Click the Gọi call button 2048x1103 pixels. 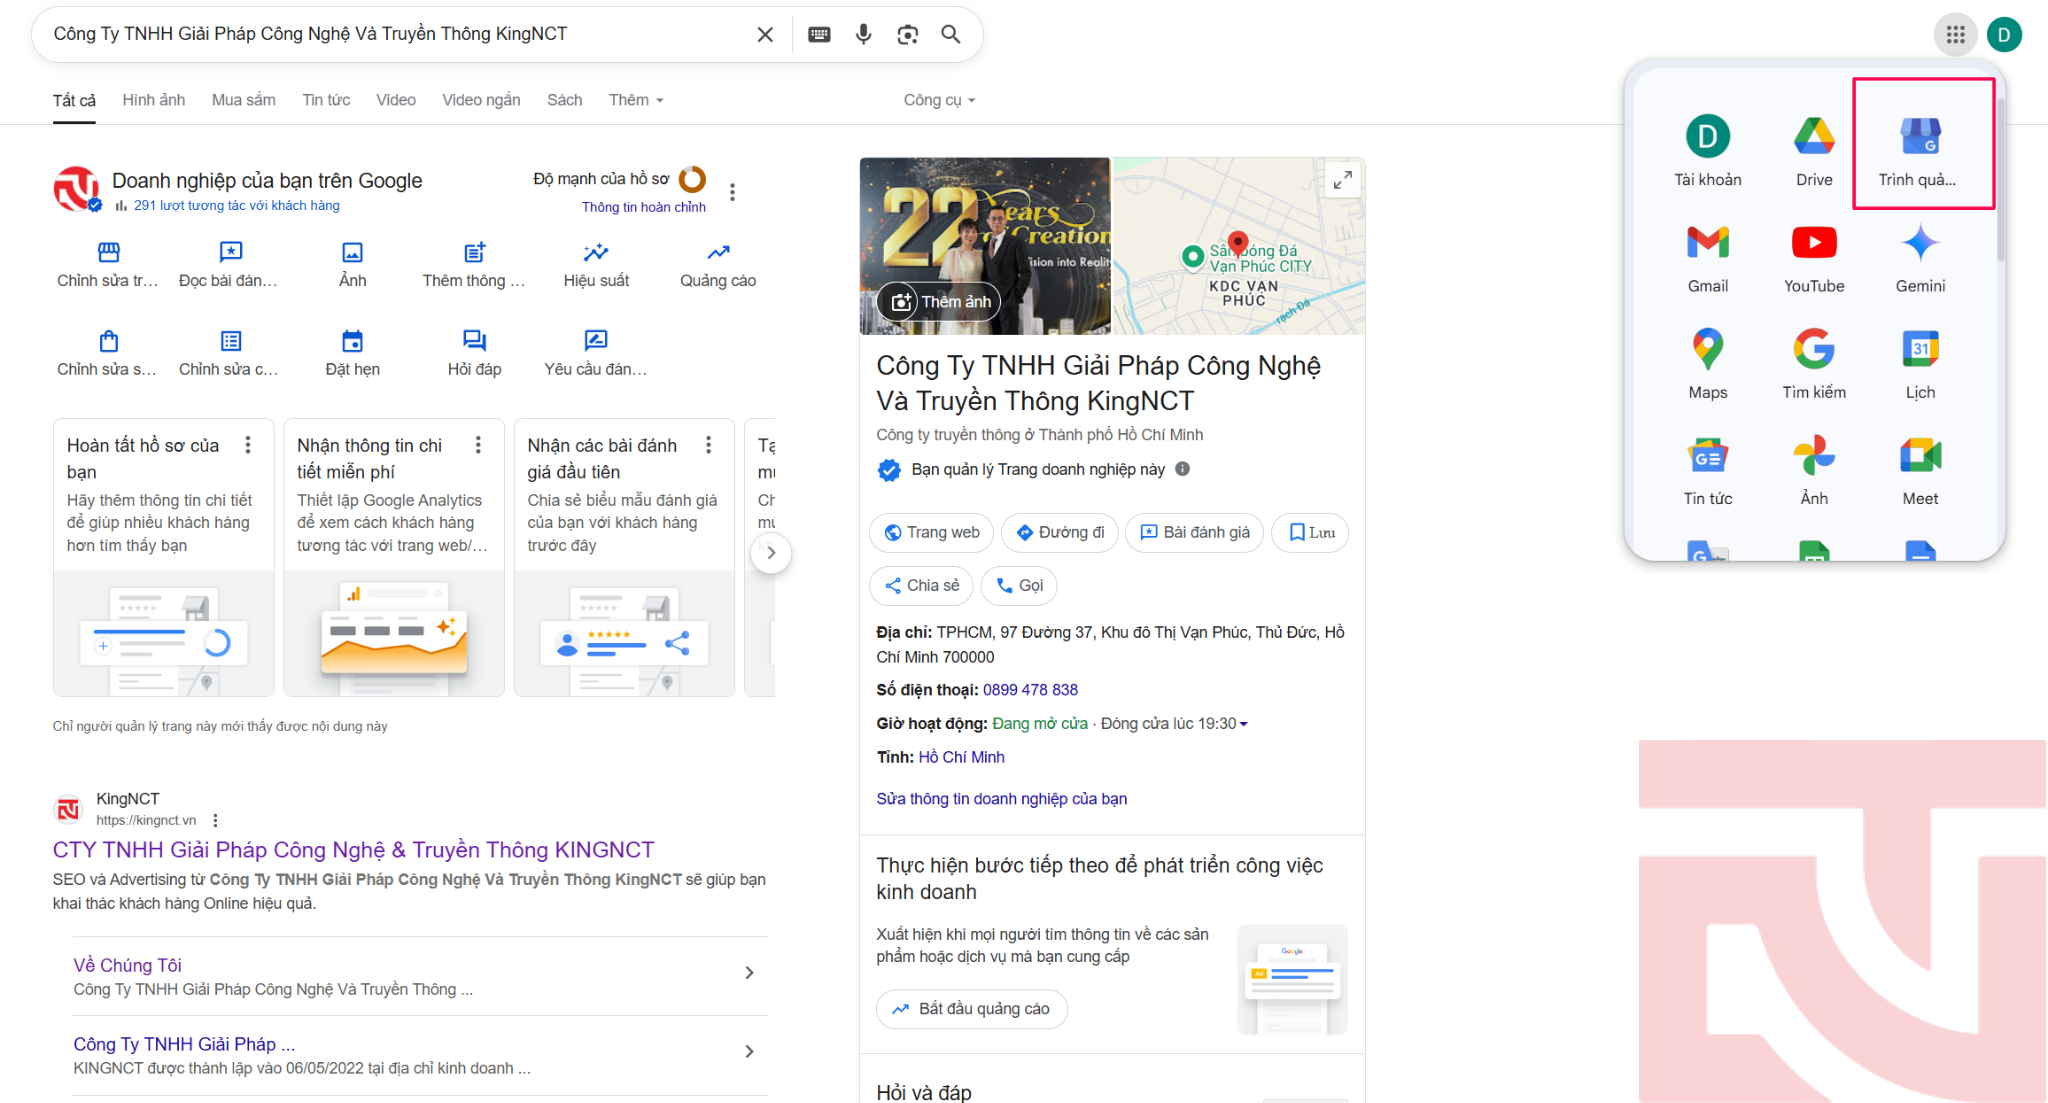[x=1019, y=585]
